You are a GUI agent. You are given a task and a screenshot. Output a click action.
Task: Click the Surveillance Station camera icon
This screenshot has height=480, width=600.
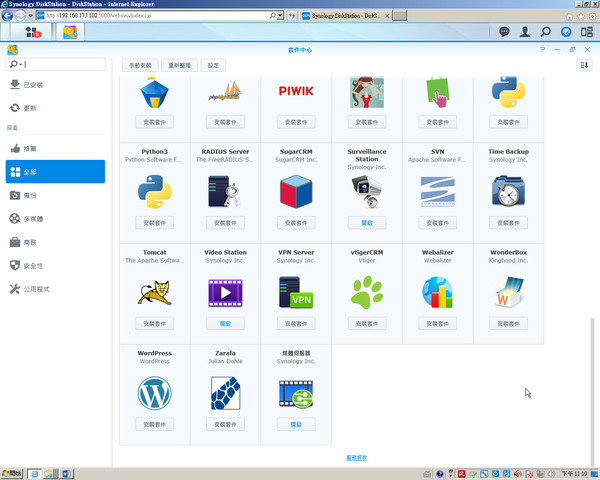coord(366,189)
